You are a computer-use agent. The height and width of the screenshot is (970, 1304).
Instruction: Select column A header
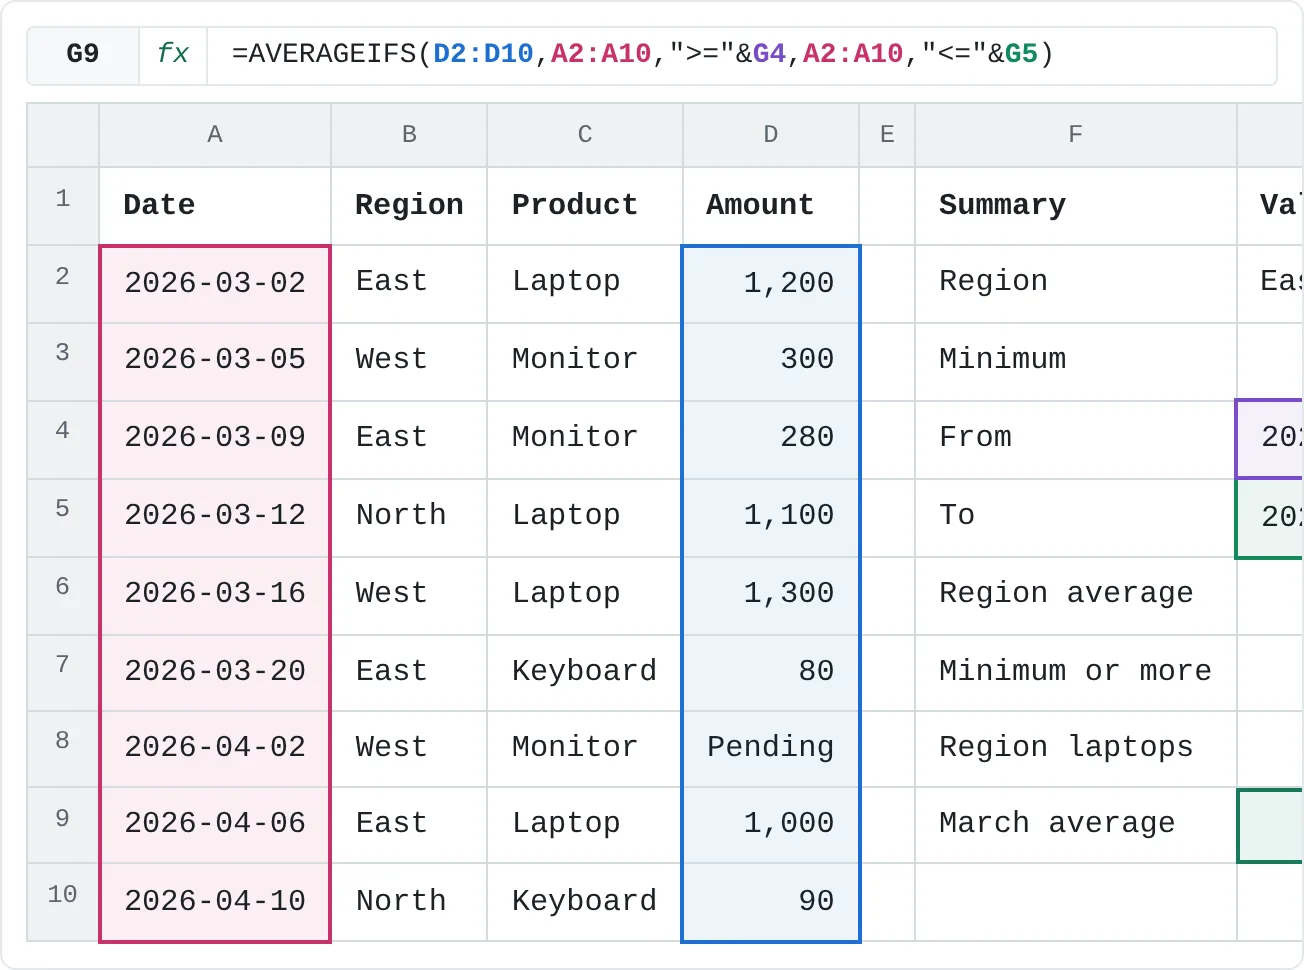point(215,135)
